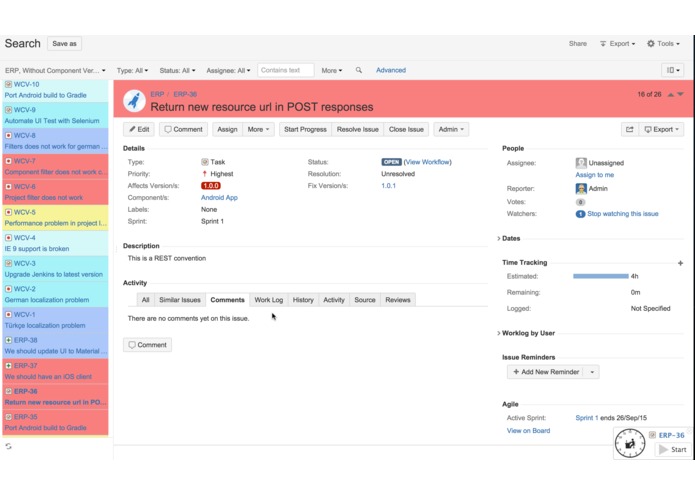Viewport: 695px width, 494px height.
Task: Click the watchers count badge
Action: 580,214
